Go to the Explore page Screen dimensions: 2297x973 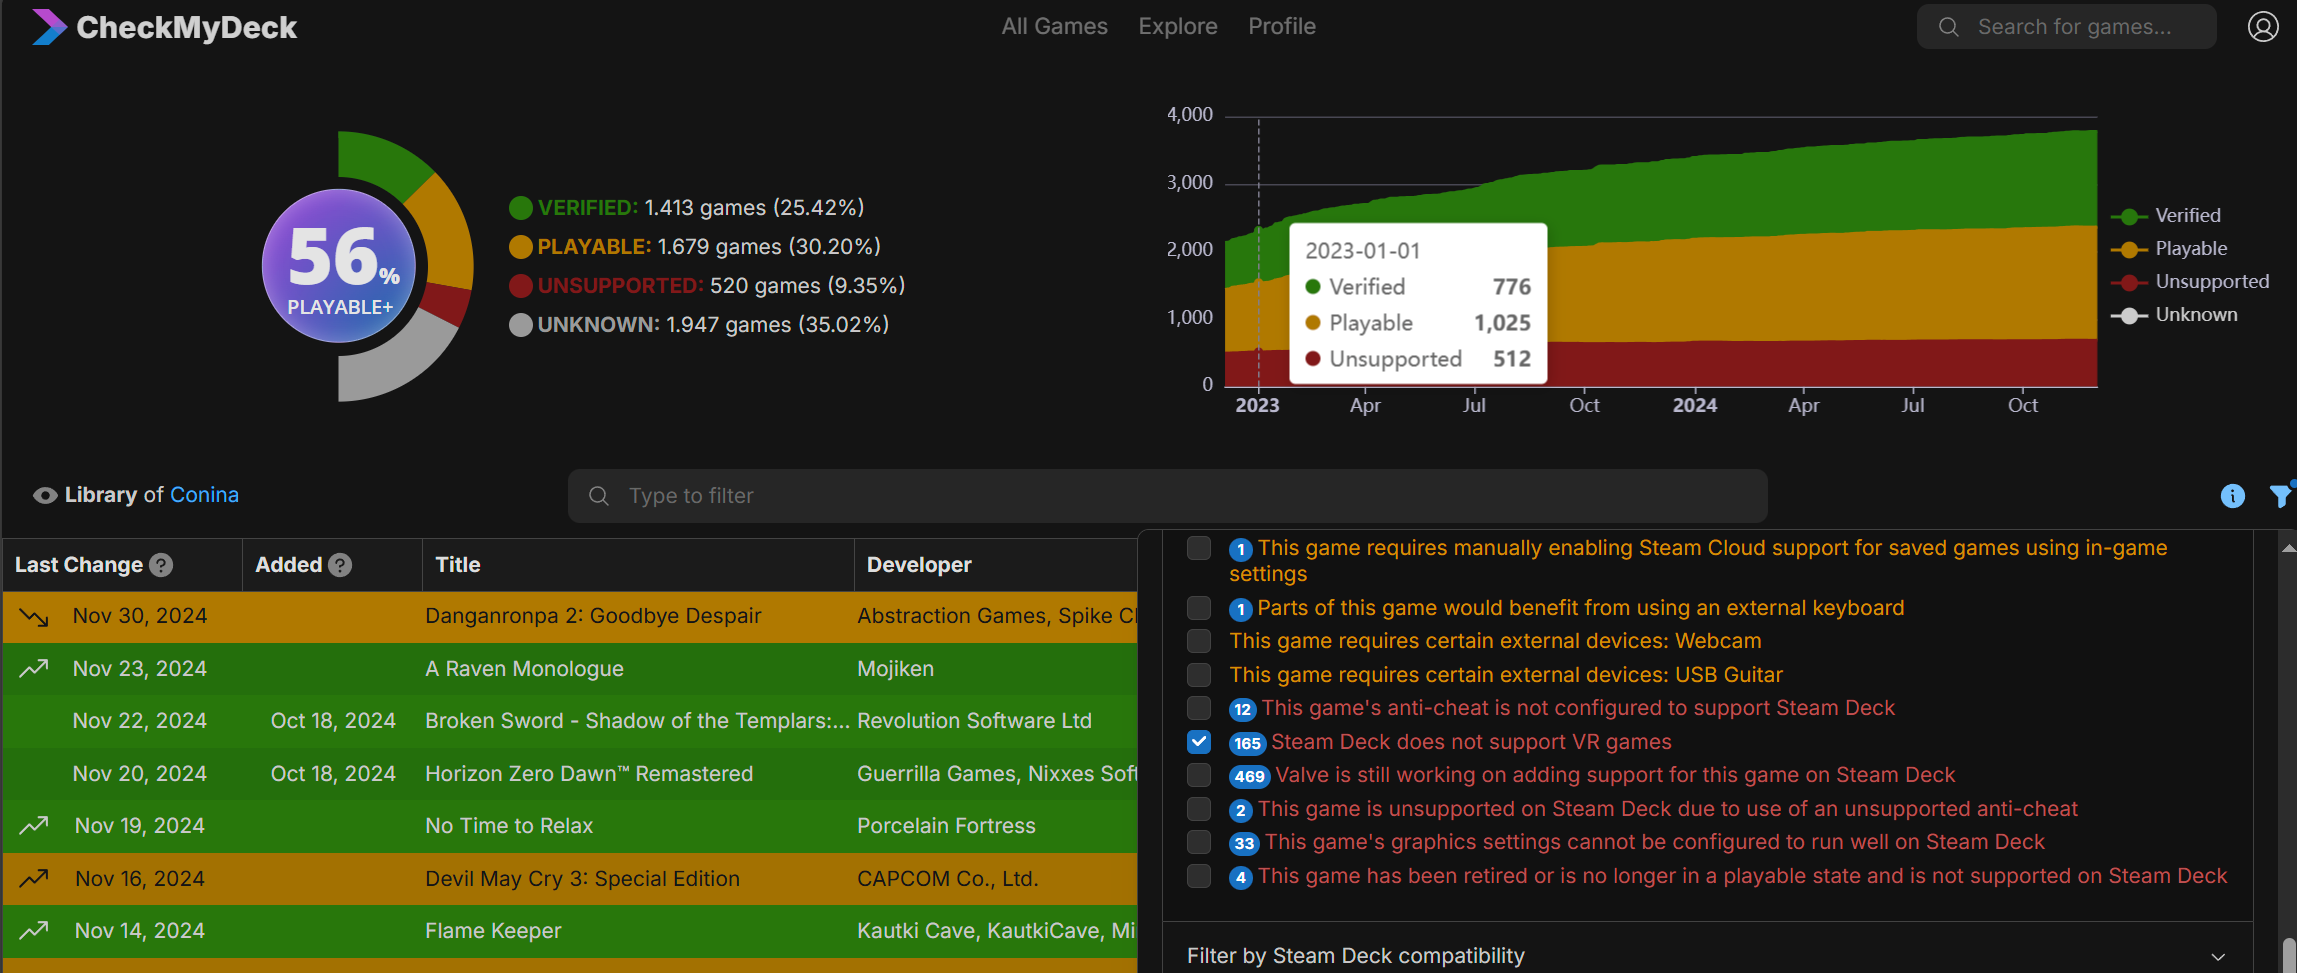tap(1178, 27)
